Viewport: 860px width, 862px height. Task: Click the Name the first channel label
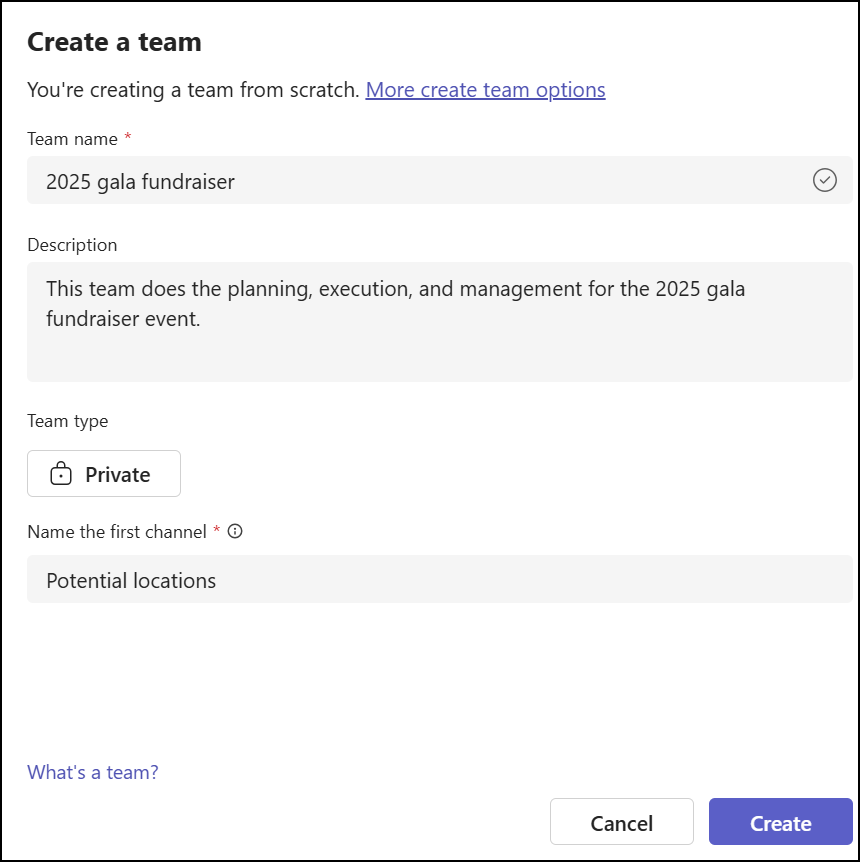click(118, 531)
